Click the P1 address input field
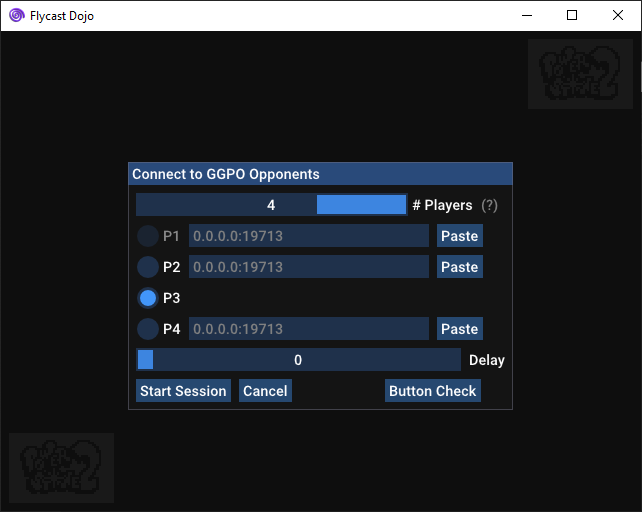This screenshot has height=512, width=642. (309, 236)
